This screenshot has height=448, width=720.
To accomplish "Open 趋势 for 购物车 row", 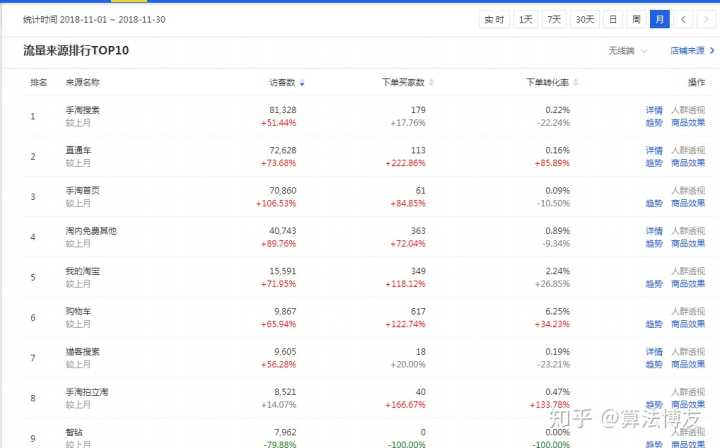I will (x=654, y=324).
